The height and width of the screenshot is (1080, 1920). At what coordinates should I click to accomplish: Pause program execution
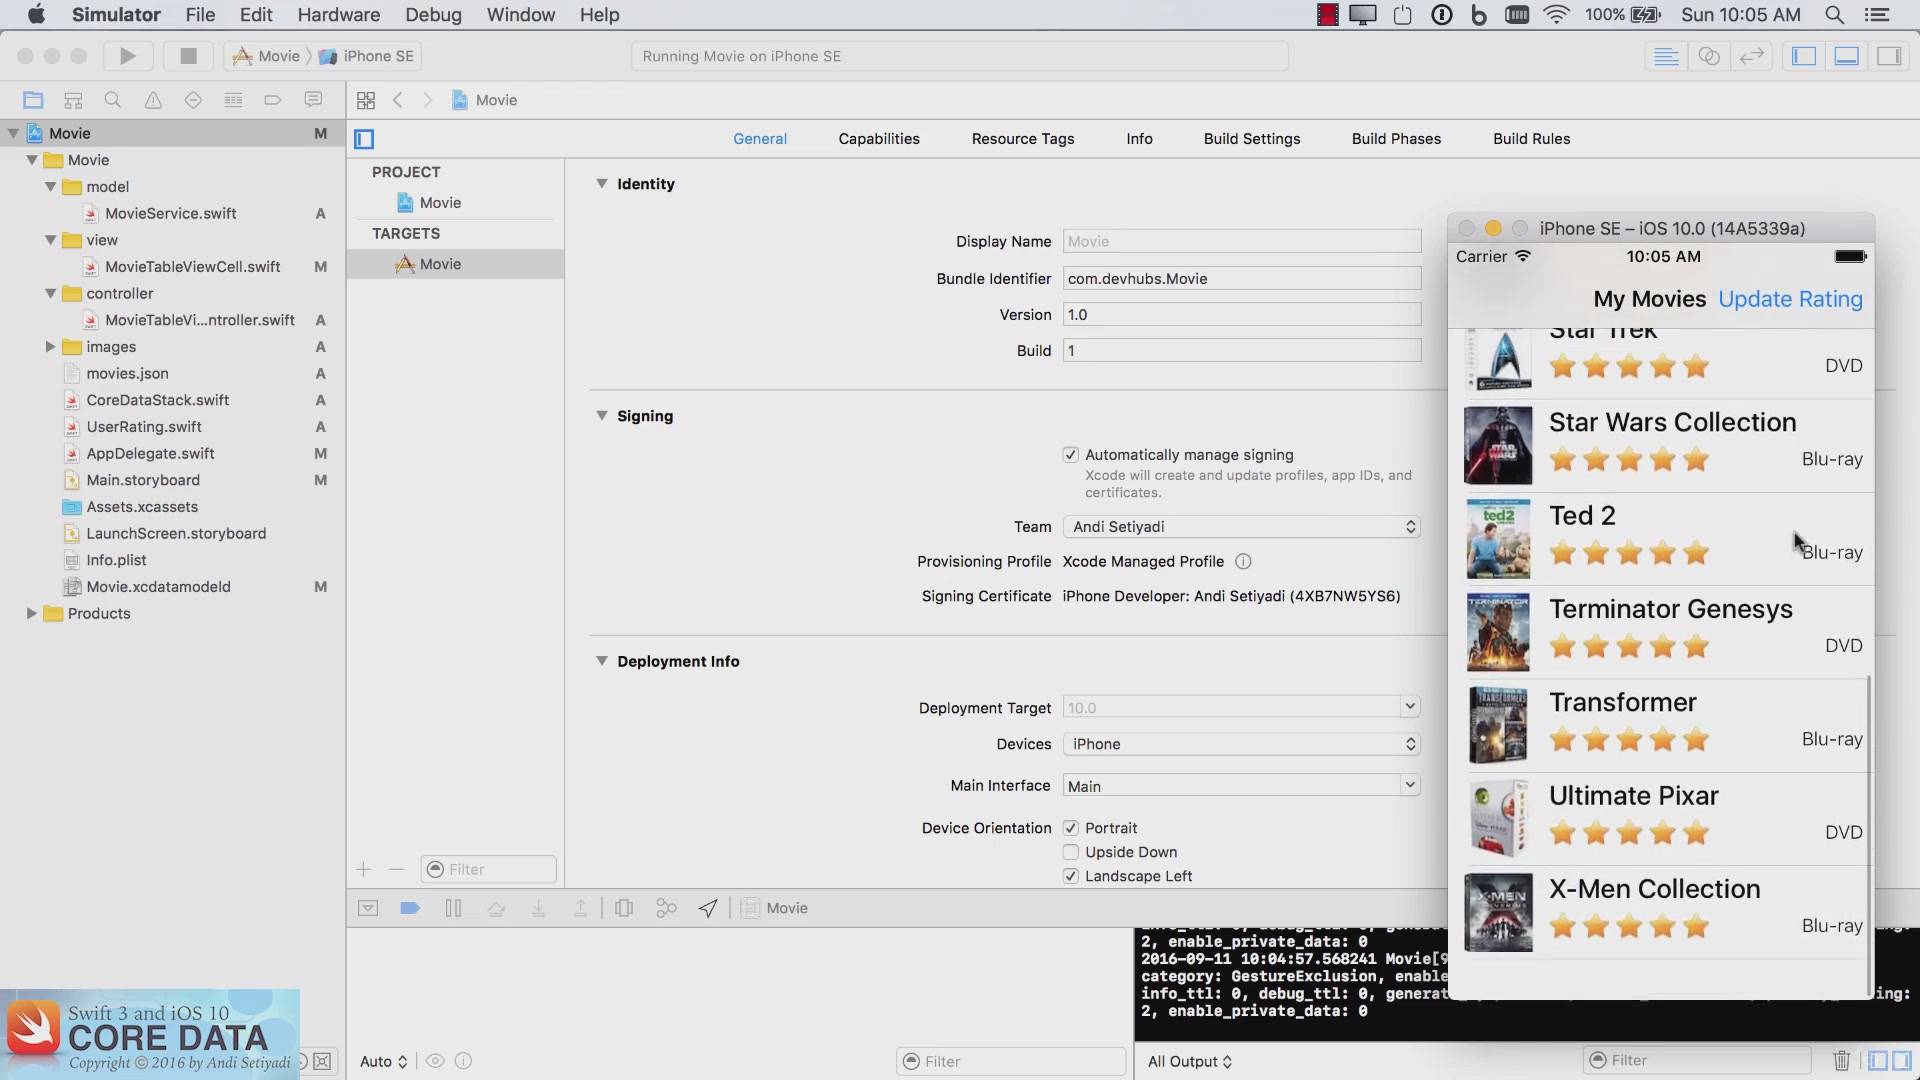[453, 908]
